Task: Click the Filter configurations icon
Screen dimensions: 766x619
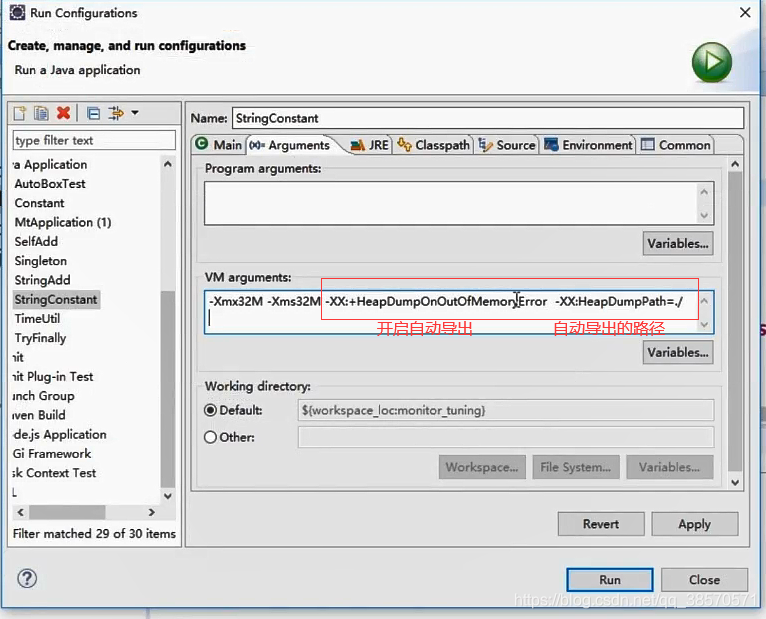Action: click(x=116, y=113)
